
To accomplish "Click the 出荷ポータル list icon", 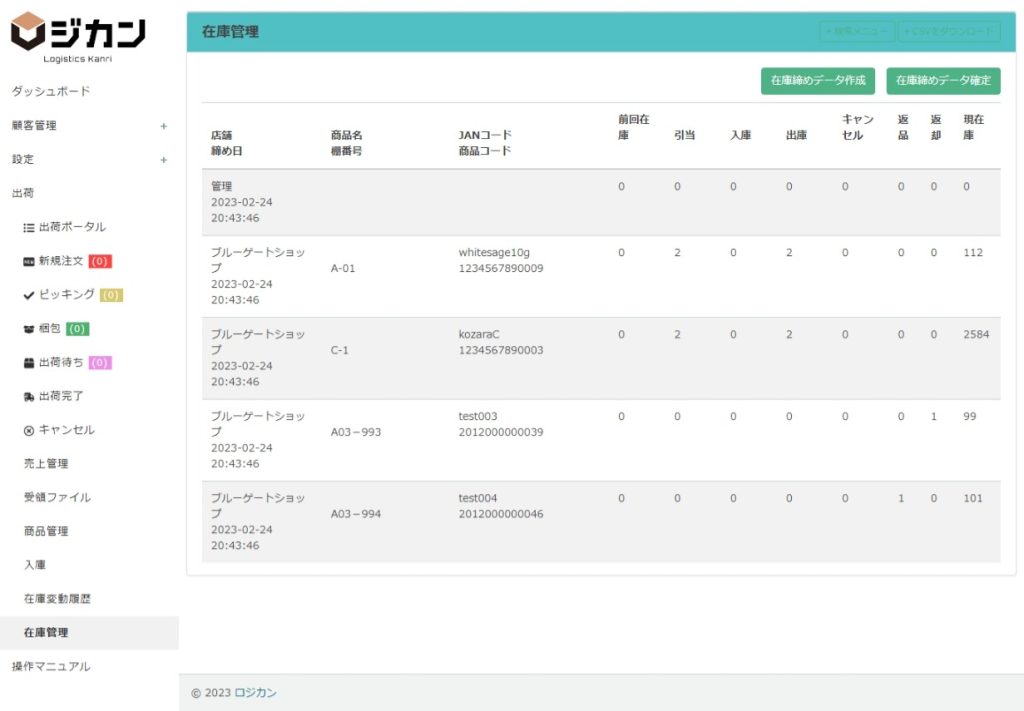I will [29, 227].
